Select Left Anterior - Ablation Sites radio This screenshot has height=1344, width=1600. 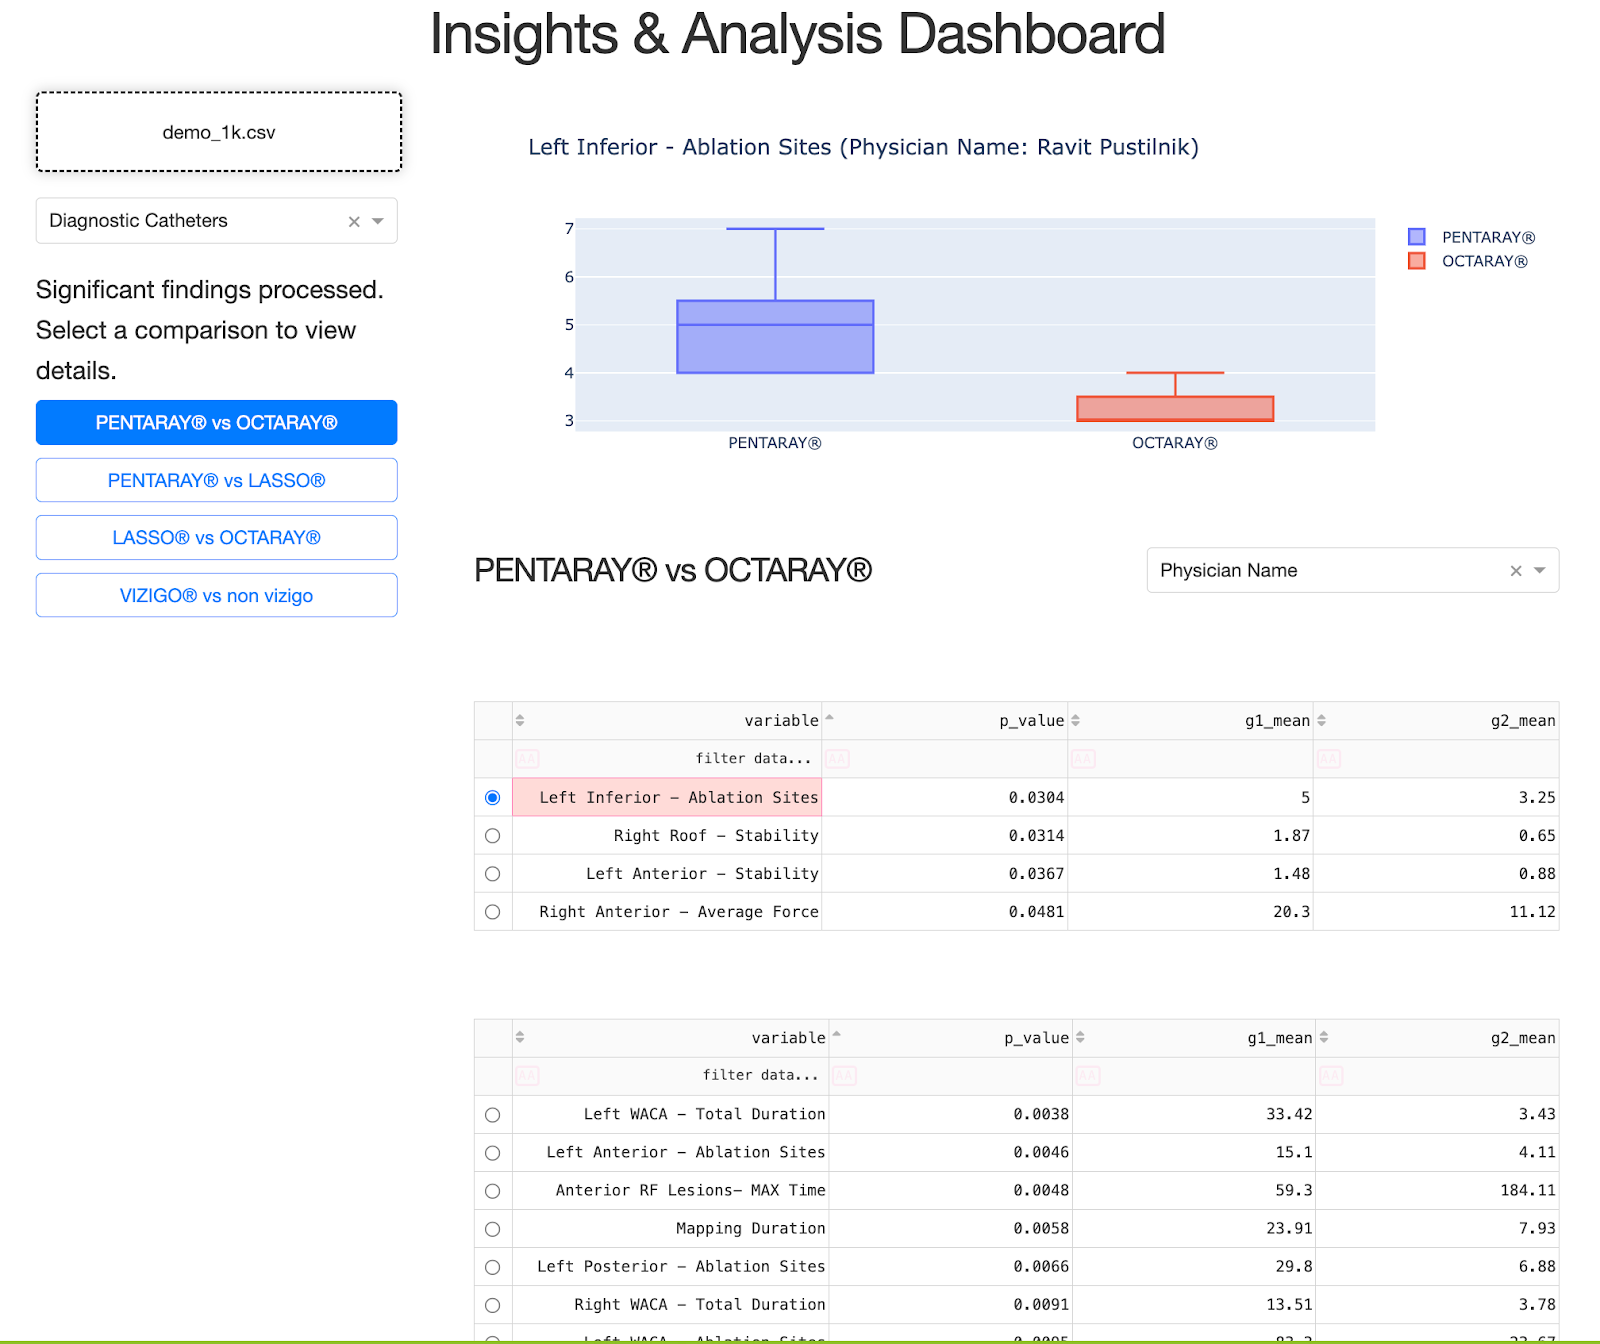pyautogui.click(x=492, y=1153)
